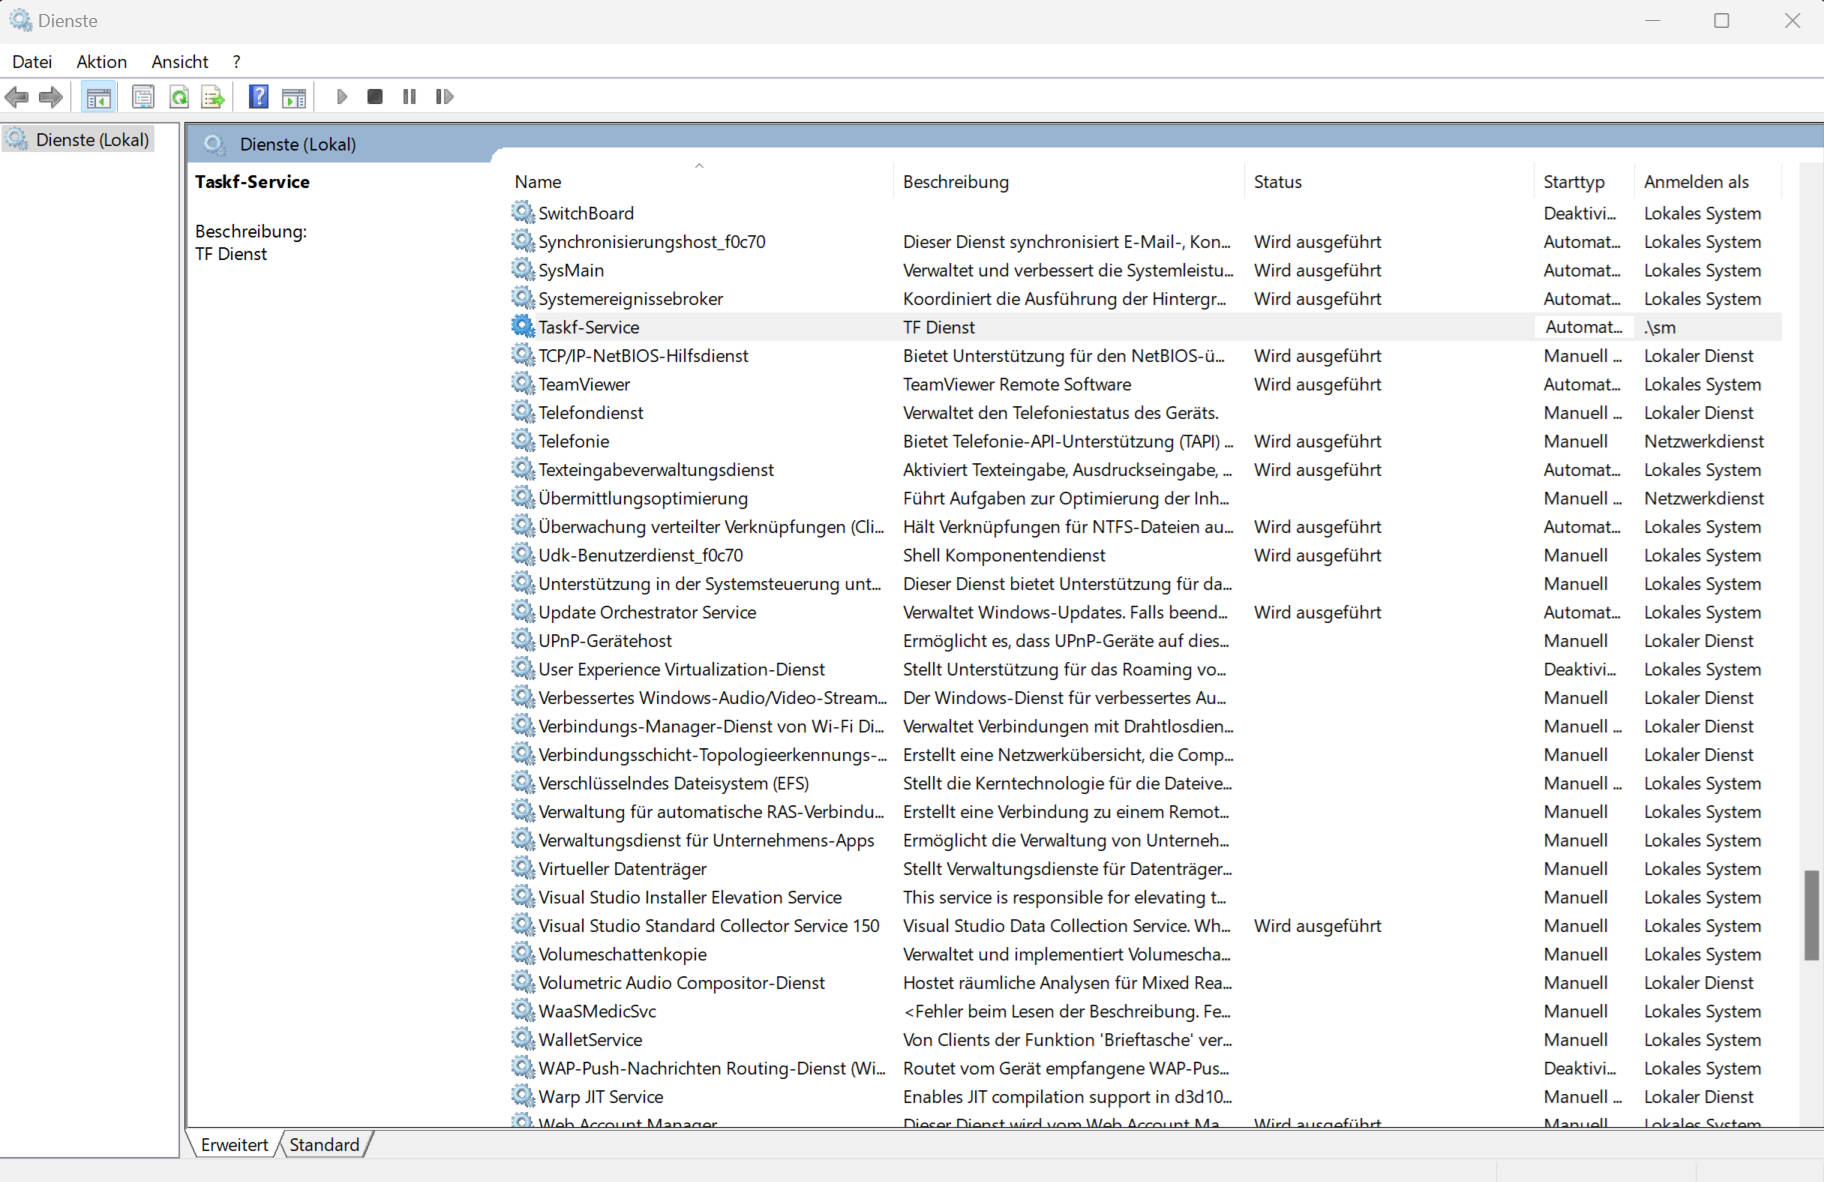Click the gear icon of Telefondienst
Viewport: 1824px width, 1182px height.
[523, 413]
